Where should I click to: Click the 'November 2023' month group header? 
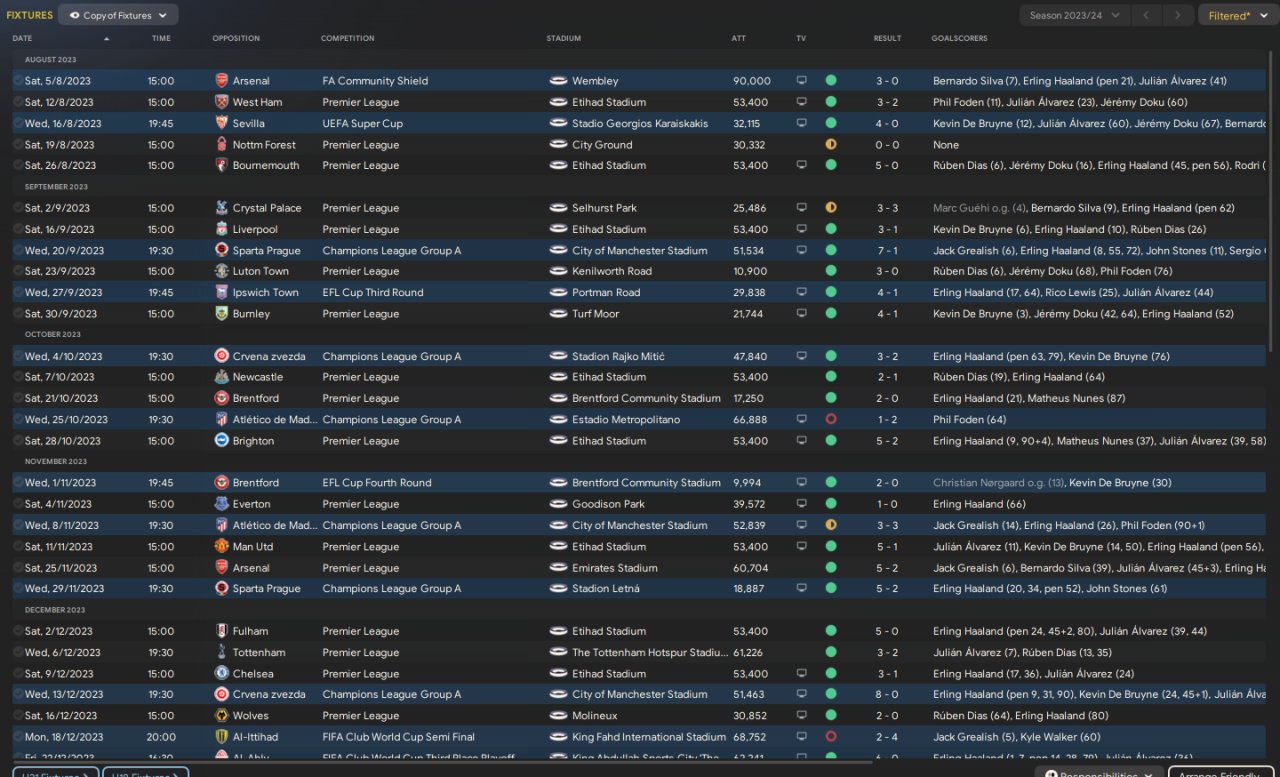click(56, 462)
